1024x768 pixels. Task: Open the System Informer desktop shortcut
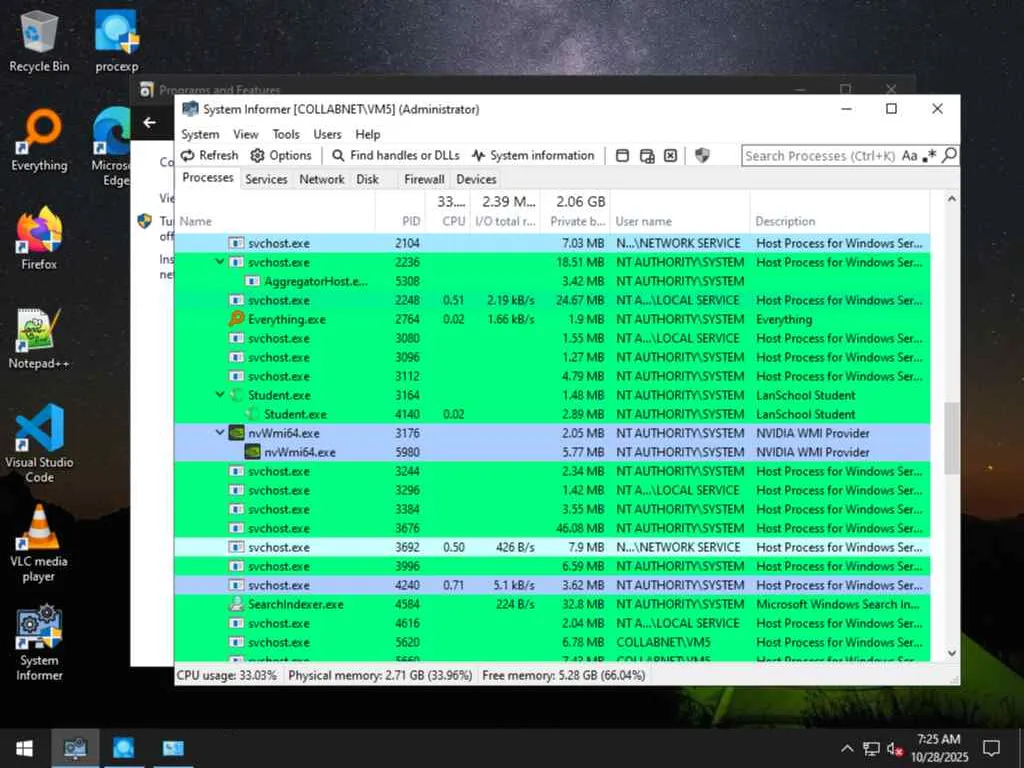(x=39, y=643)
